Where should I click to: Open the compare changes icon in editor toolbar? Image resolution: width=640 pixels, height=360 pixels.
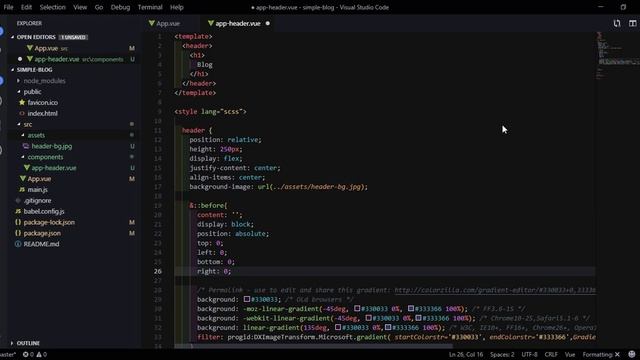point(617,24)
